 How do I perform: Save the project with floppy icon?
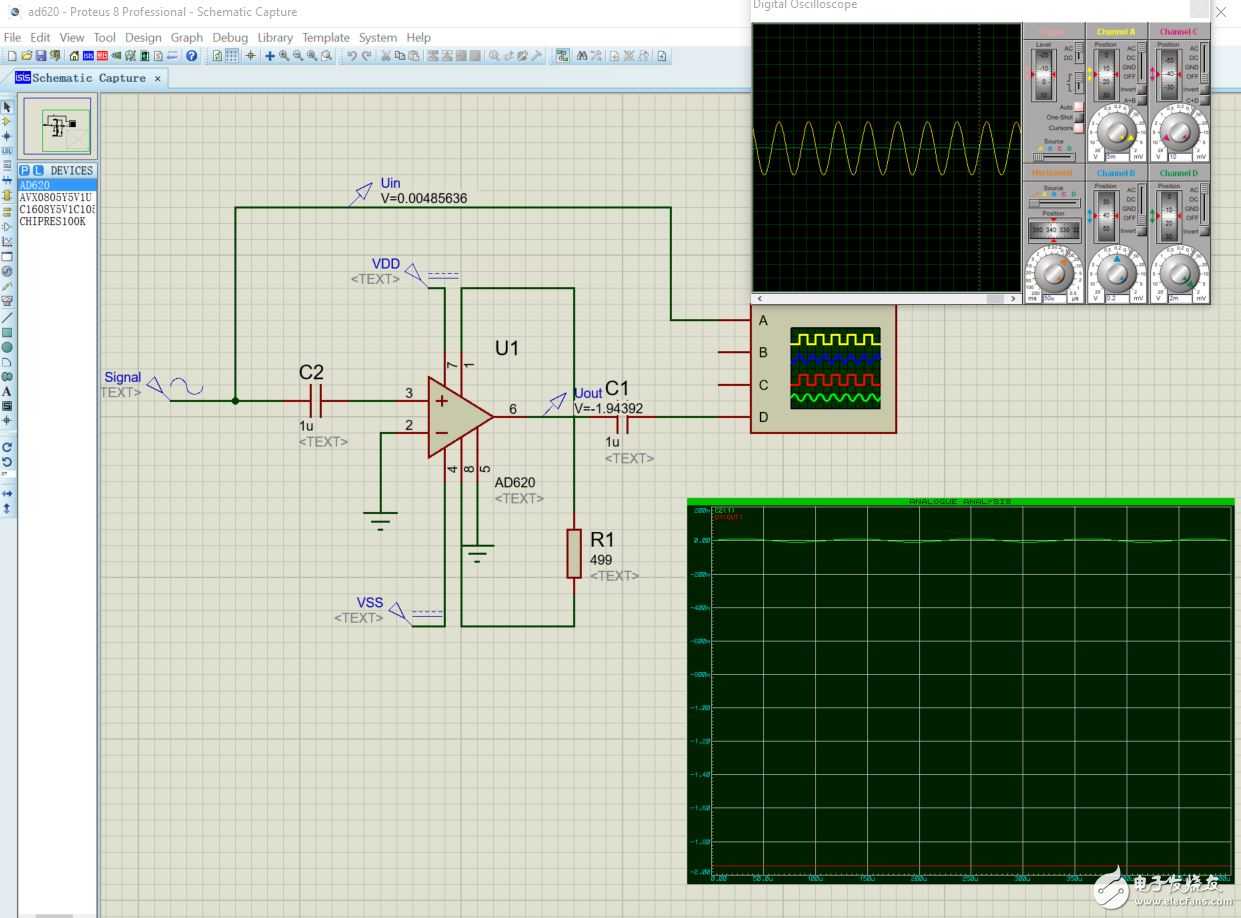point(40,56)
